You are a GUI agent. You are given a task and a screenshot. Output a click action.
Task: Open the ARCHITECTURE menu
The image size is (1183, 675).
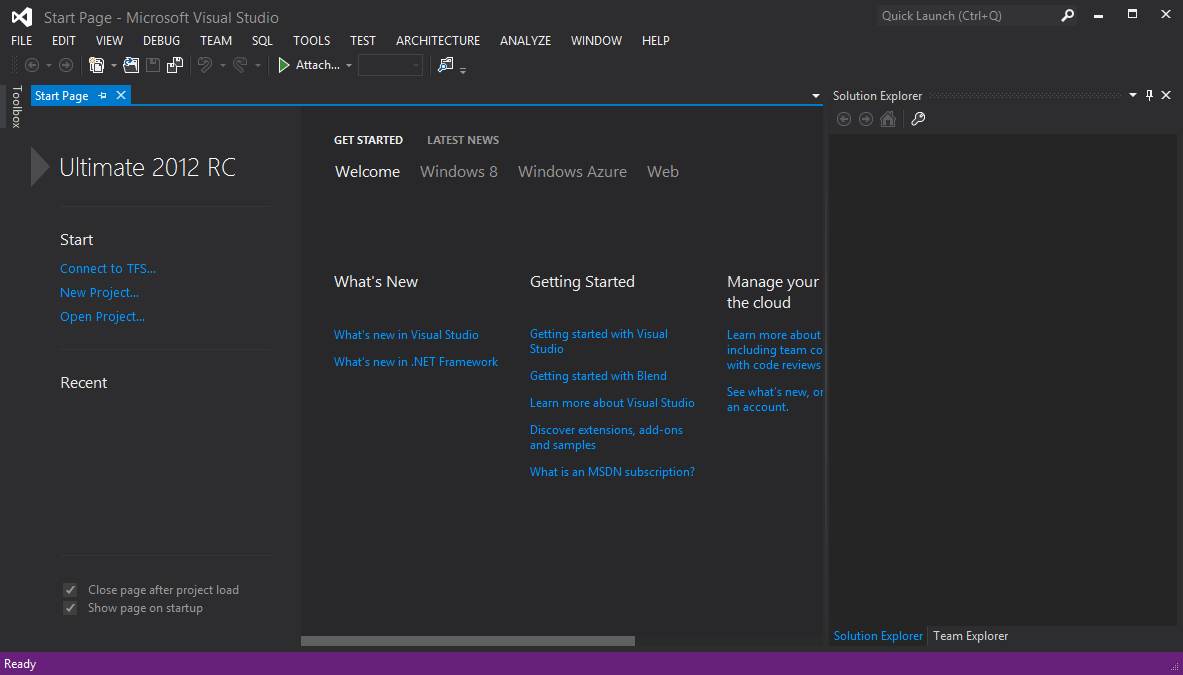pyautogui.click(x=437, y=41)
